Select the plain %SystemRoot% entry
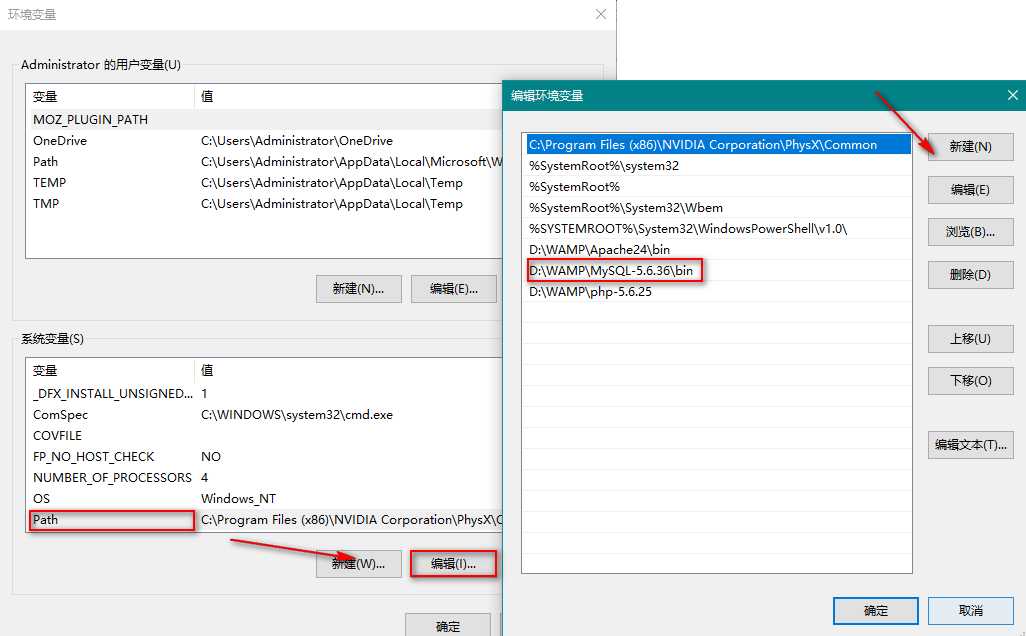 tap(718, 186)
